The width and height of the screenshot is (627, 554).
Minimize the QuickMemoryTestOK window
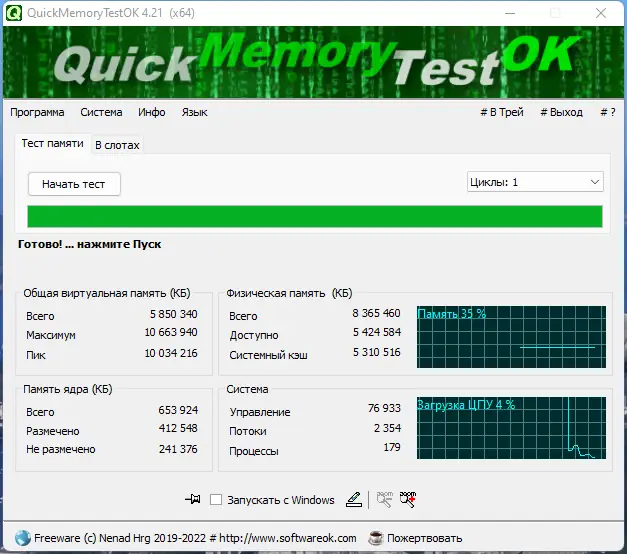tap(510, 13)
